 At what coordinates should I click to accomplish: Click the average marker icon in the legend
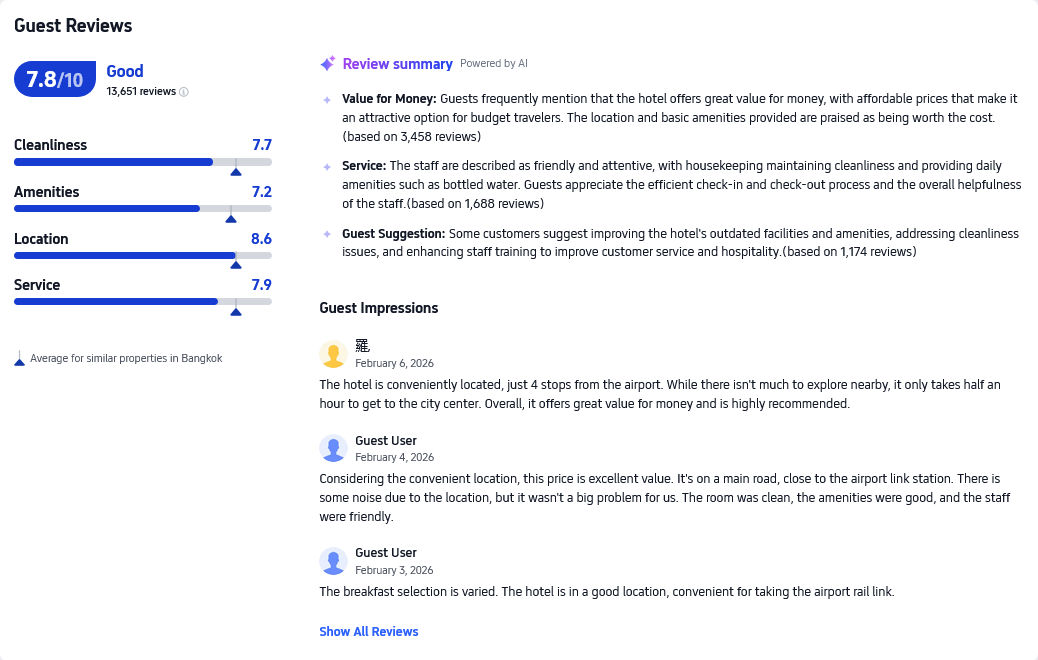click(19, 359)
